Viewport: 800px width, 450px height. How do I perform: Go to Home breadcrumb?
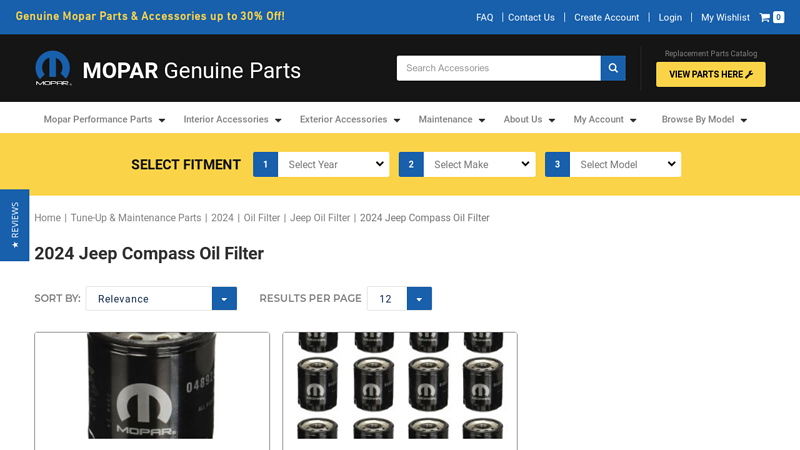47,218
